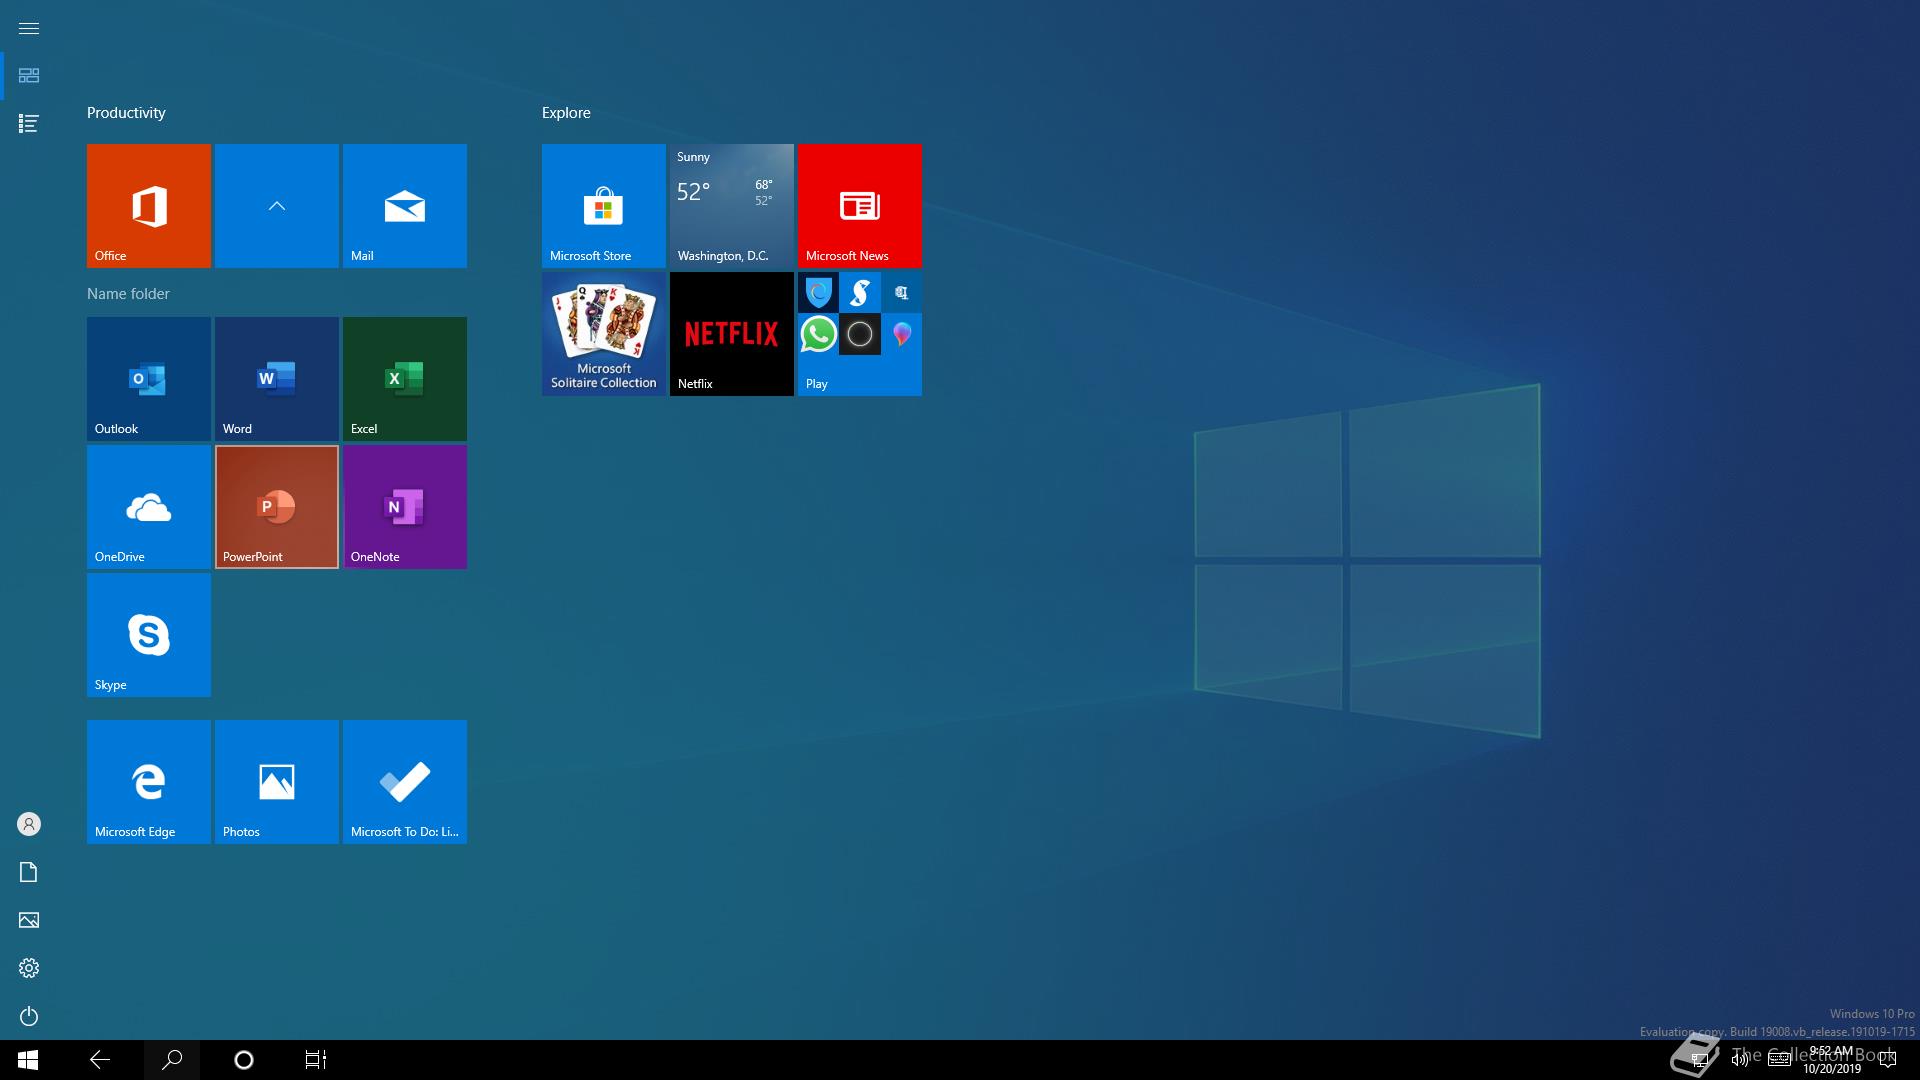Open the volume control tray icon
Screen dimensions: 1920x1080
(1739, 1060)
